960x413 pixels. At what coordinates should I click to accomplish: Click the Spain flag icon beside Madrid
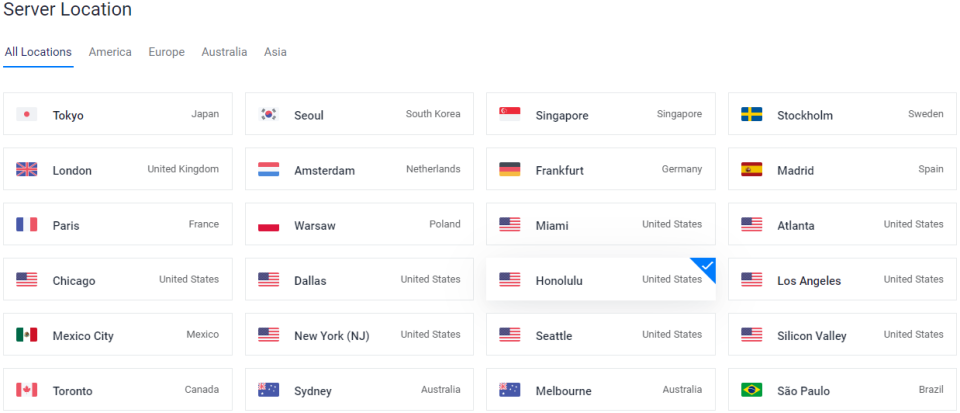point(751,169)
